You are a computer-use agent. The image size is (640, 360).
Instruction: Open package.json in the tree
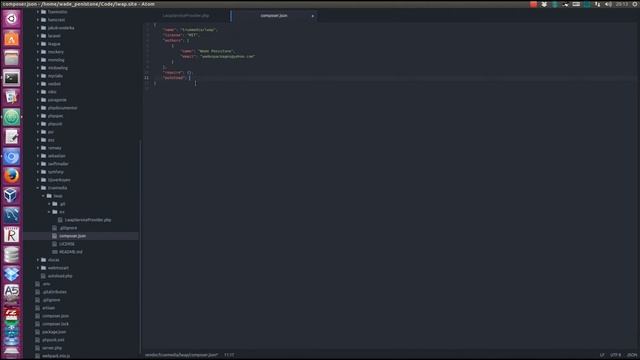tap(54, 332)
